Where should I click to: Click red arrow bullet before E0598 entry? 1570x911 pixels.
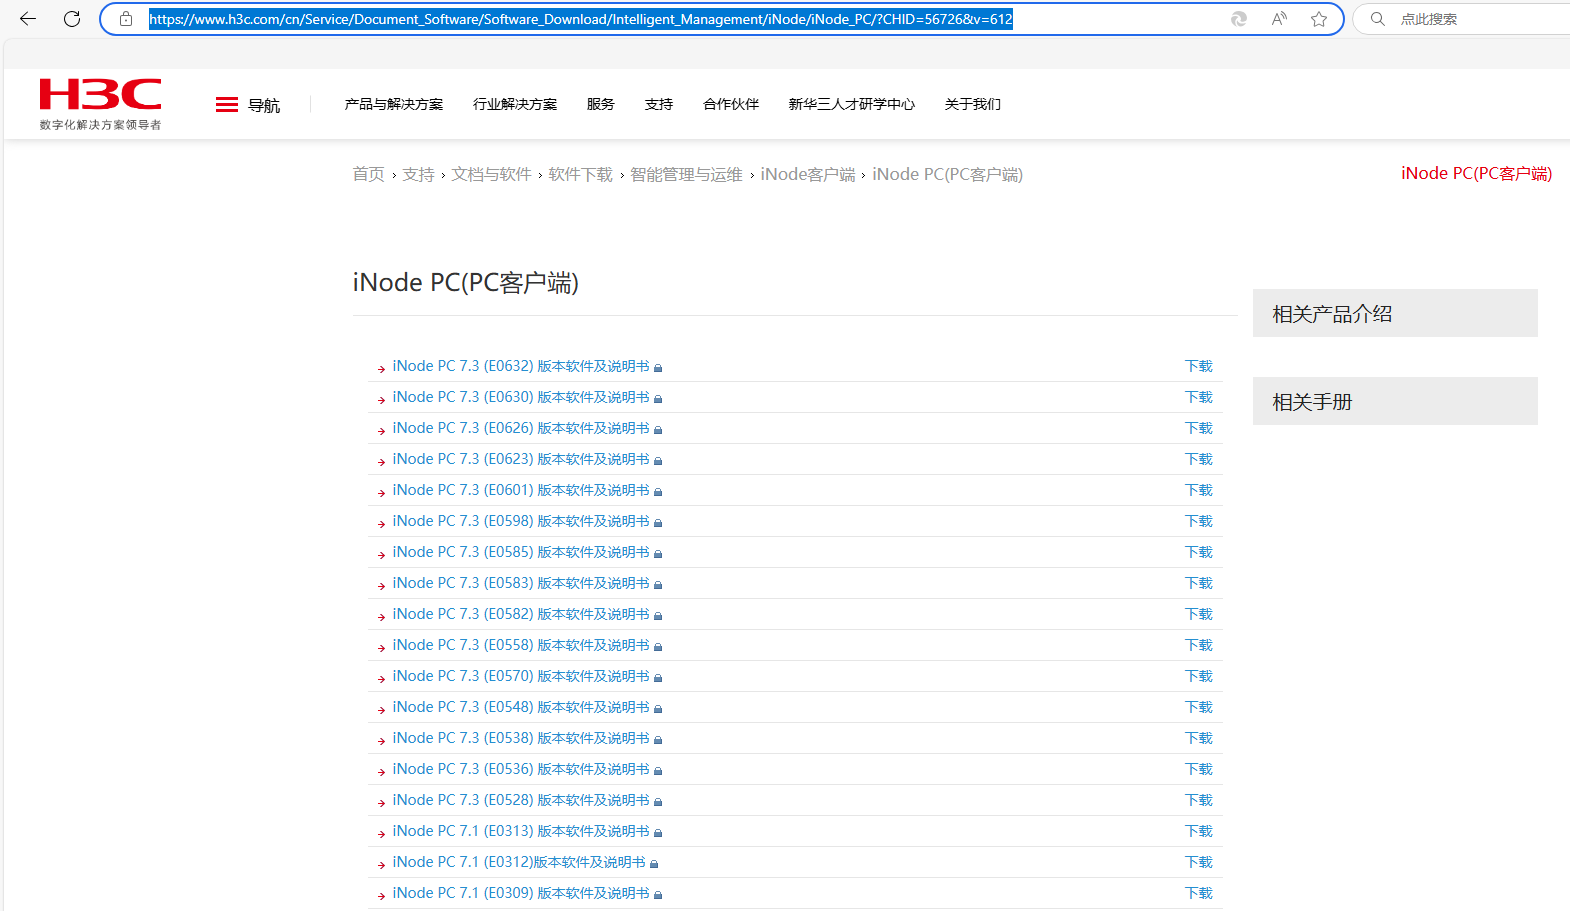point(381,524)
